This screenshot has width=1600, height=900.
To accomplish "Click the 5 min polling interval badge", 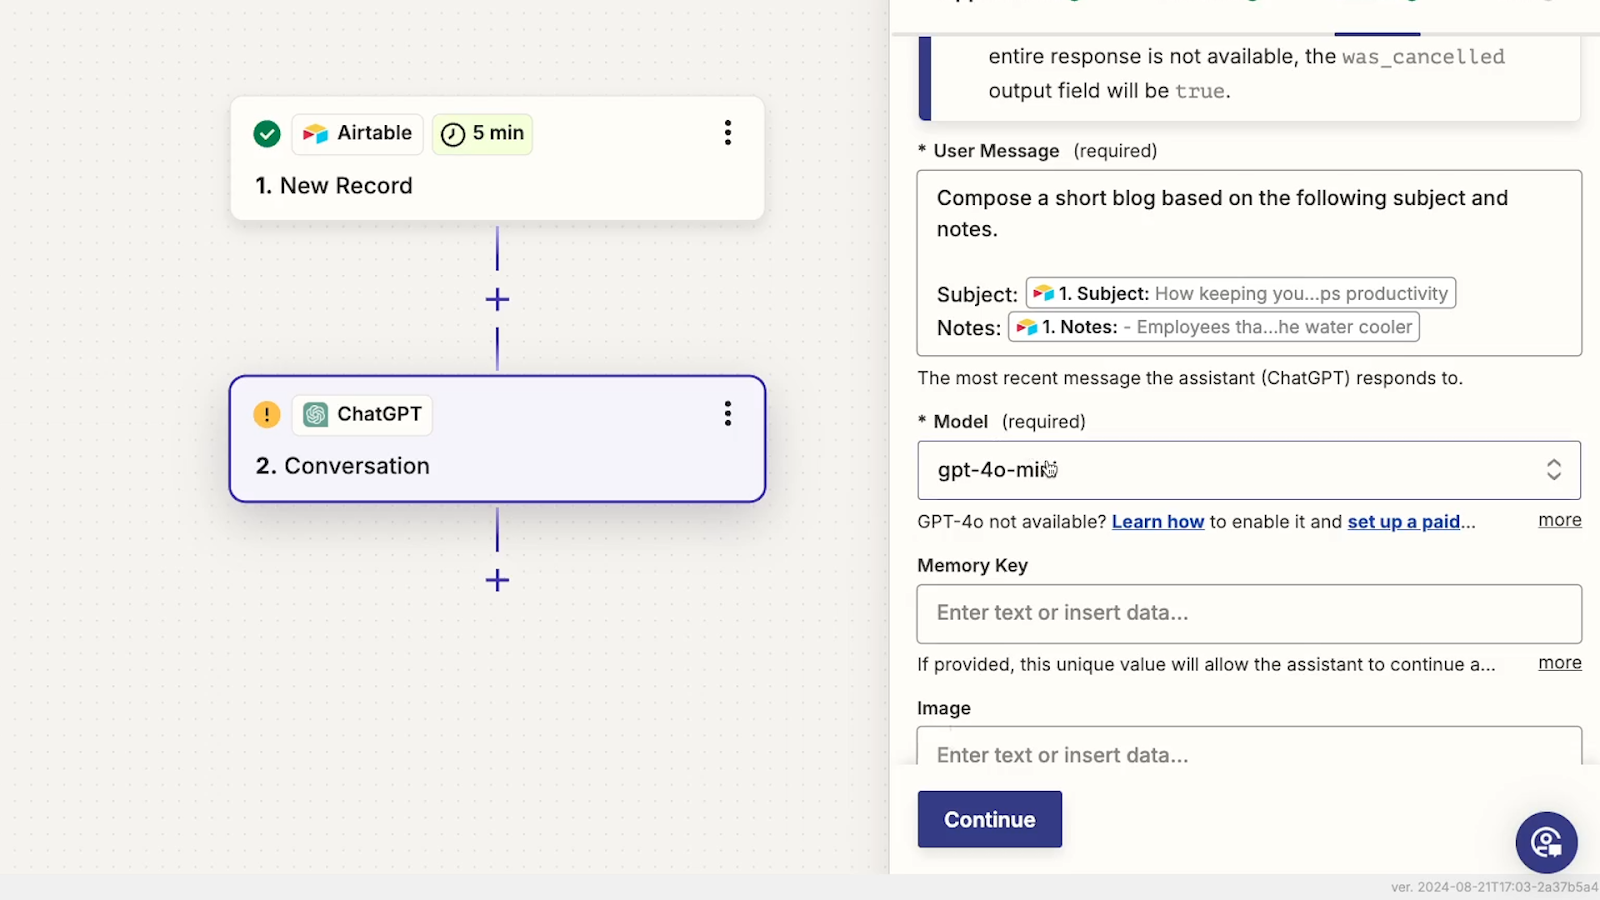I will [483, 133].
